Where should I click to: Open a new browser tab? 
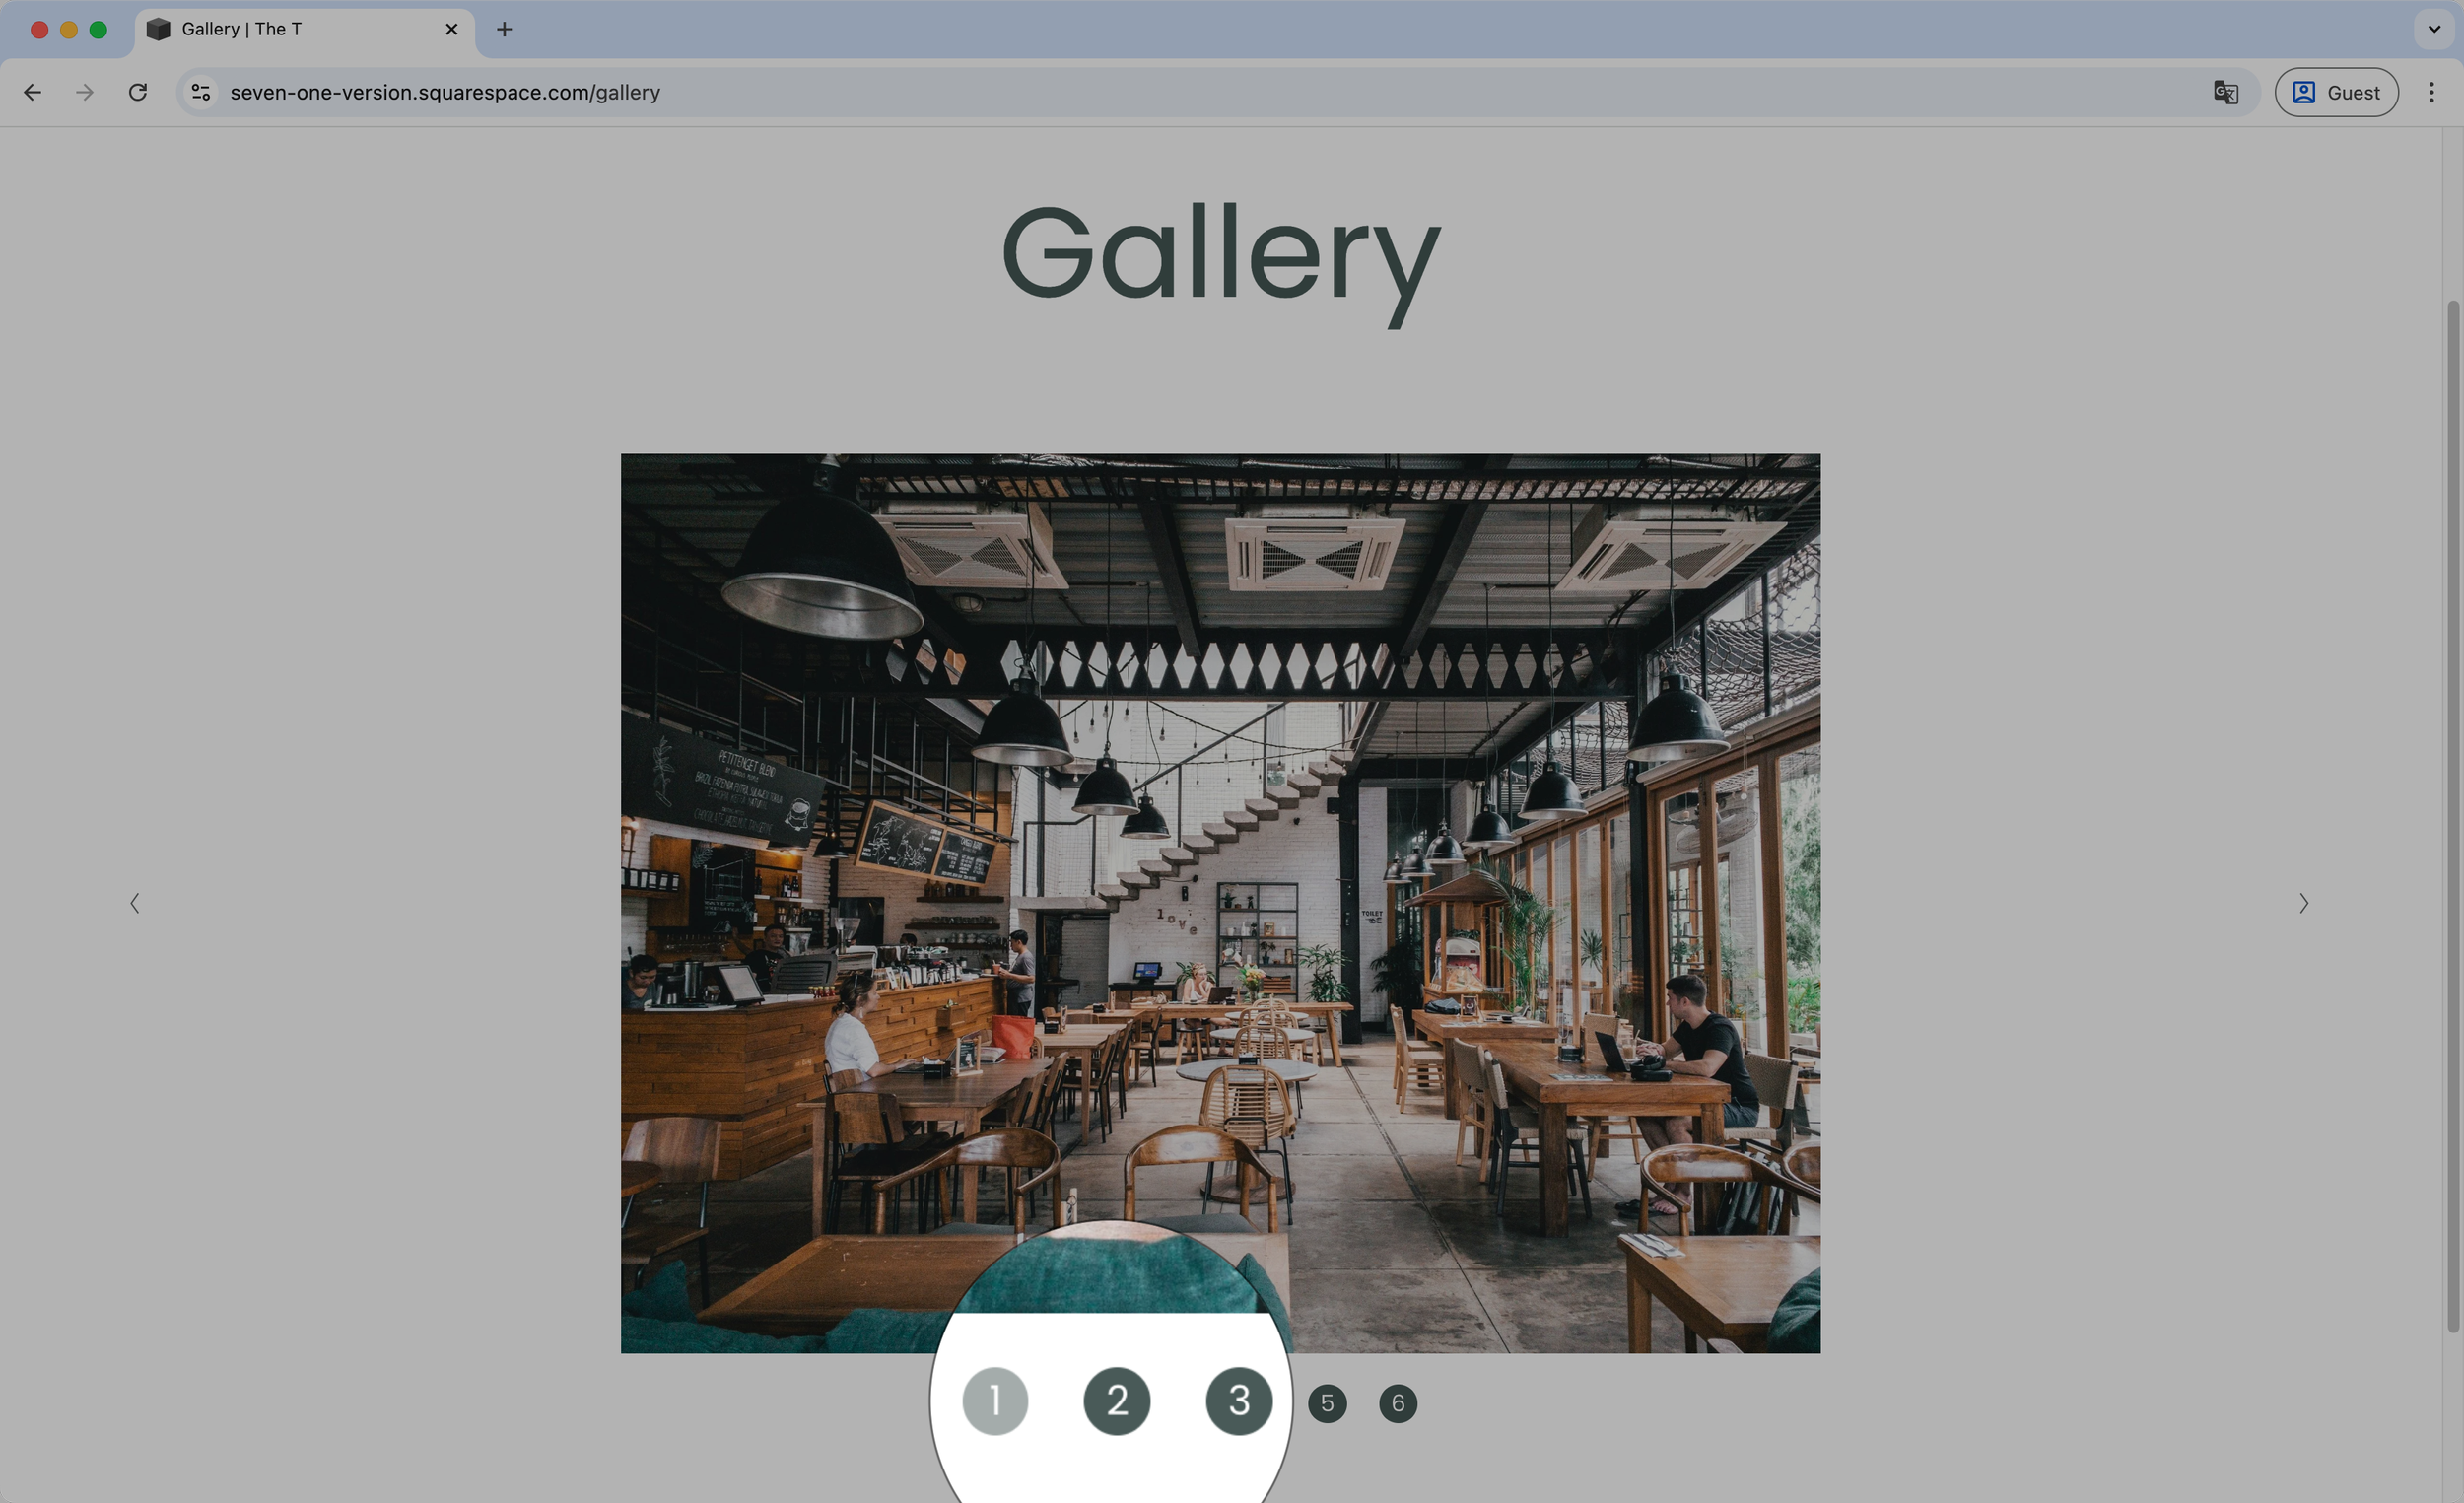pos(504,29)
